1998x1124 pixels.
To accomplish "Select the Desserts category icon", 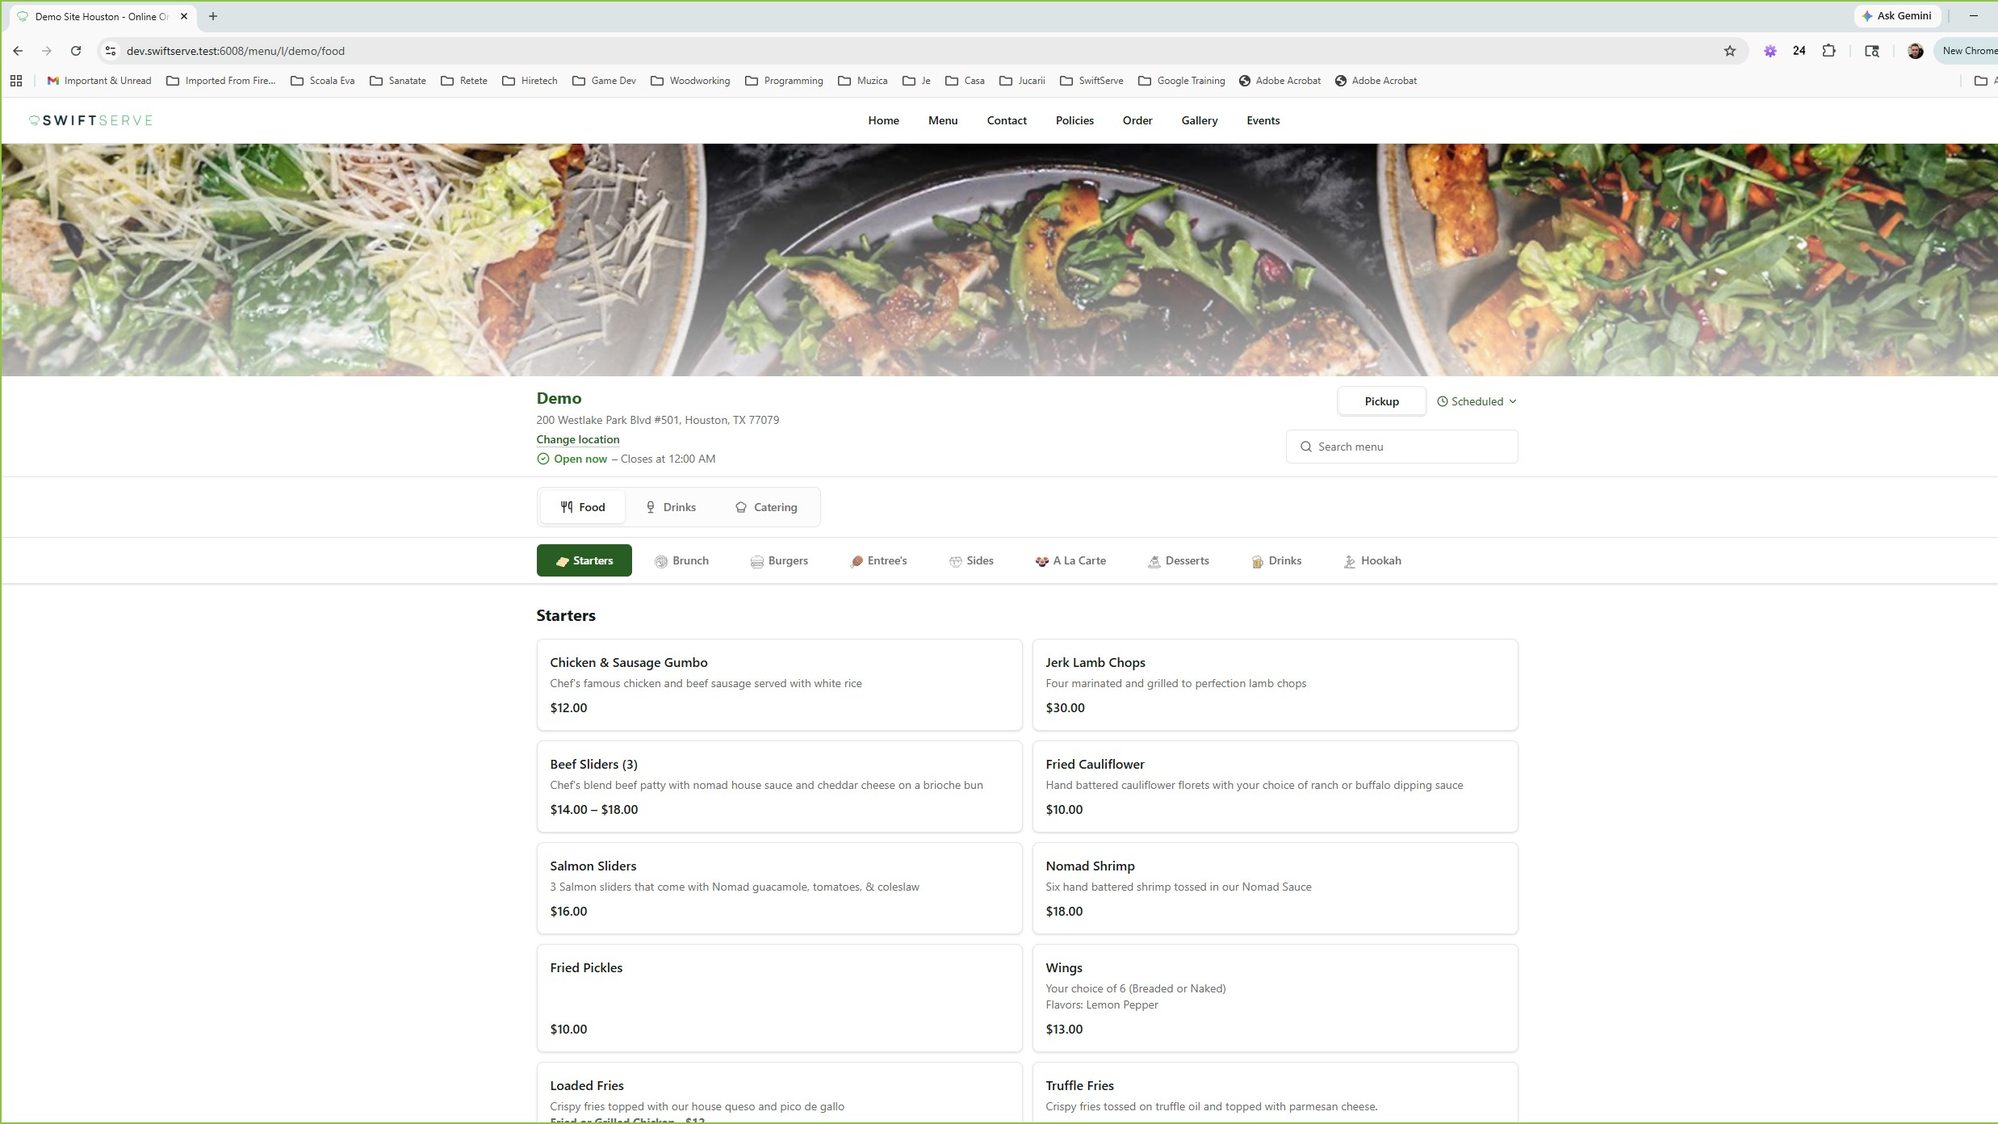I will click(1152, 561).
